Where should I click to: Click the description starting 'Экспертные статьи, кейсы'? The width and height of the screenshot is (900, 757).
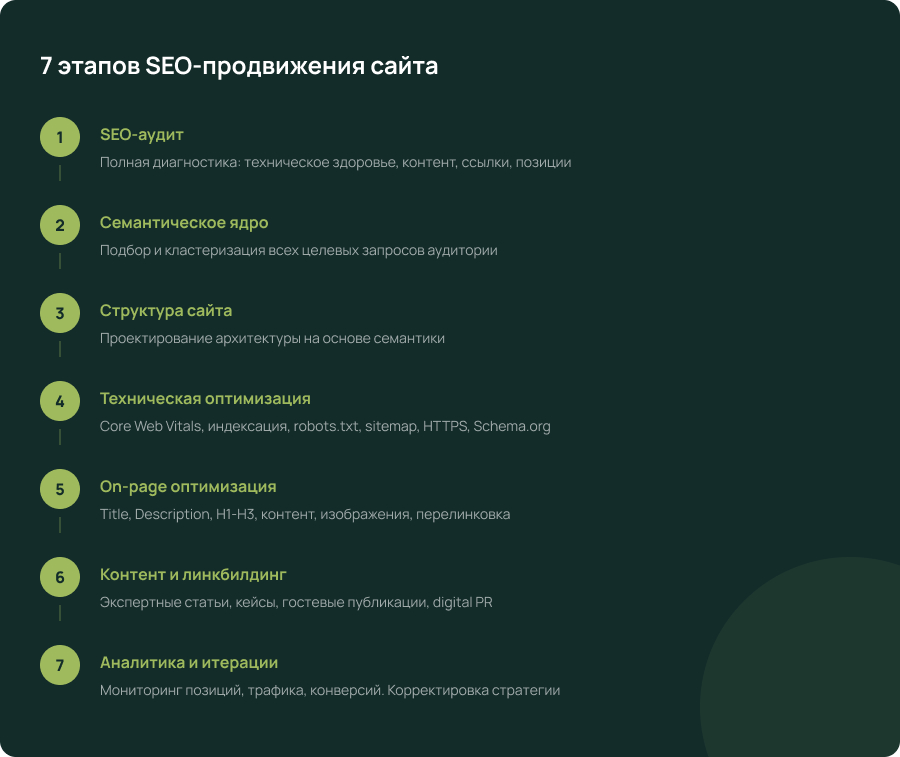coord(296,602)
